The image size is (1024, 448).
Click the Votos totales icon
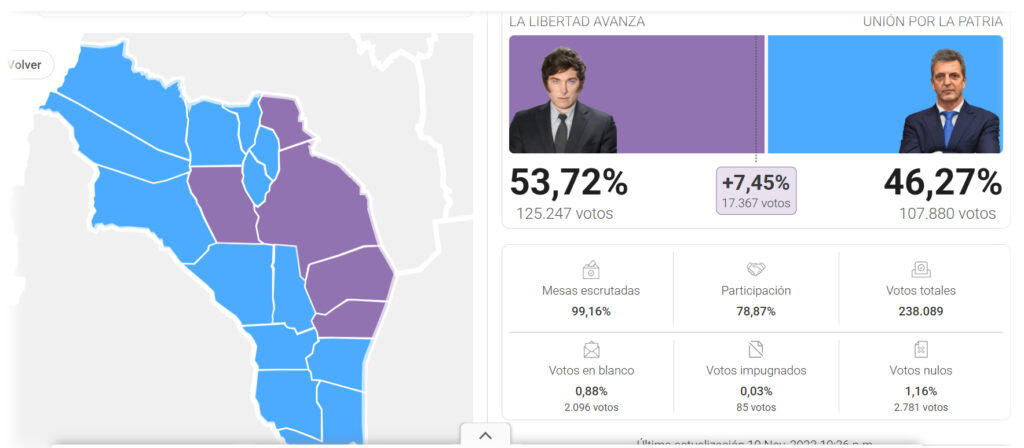click(920, 269)
